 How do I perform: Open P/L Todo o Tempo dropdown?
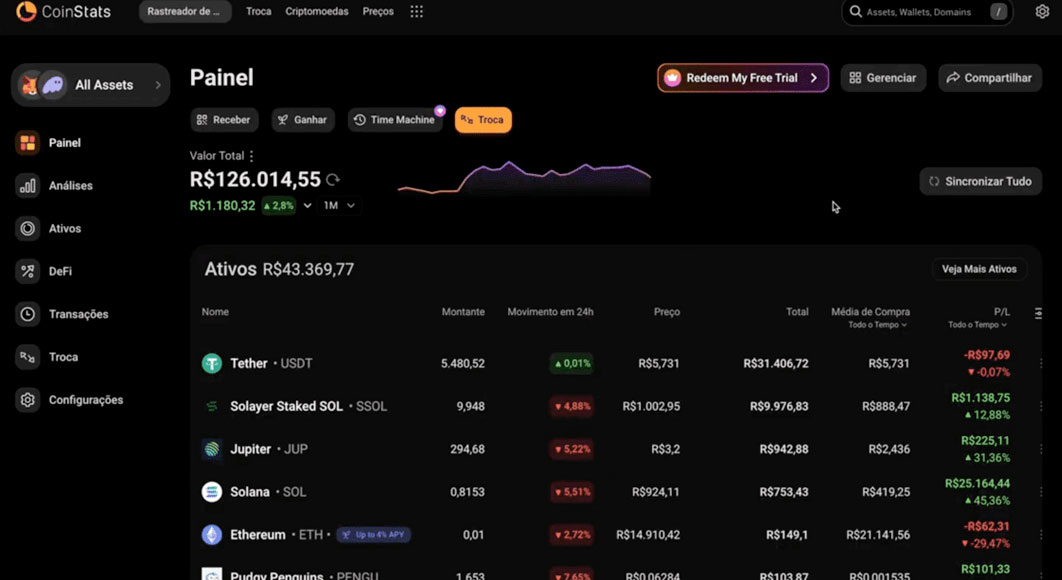coord(977,325)
